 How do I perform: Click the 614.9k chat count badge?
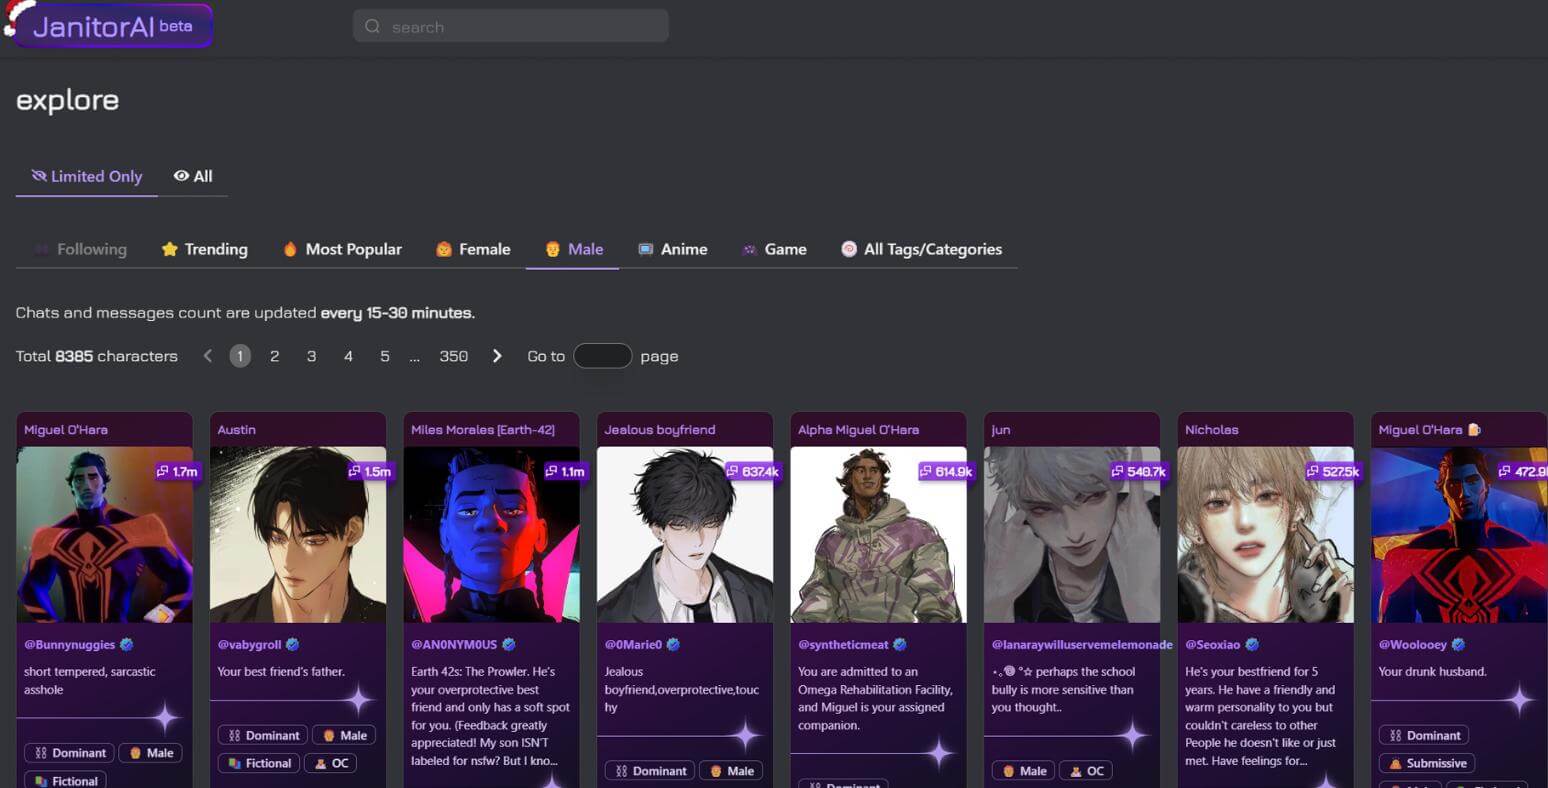(946, 471)
